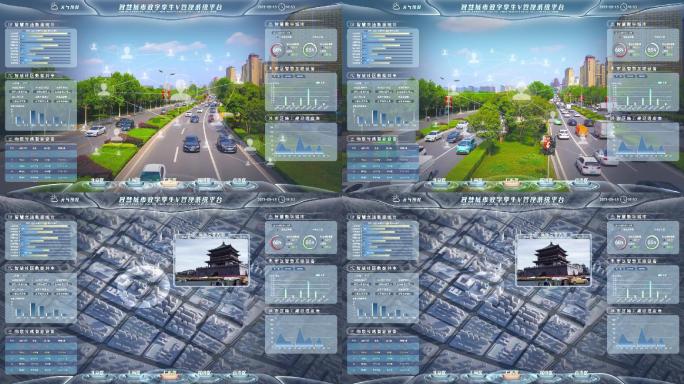
Task: Open the tower photo popup on the map without a ring
Action: pyautogui.click(x=553, y=260)
